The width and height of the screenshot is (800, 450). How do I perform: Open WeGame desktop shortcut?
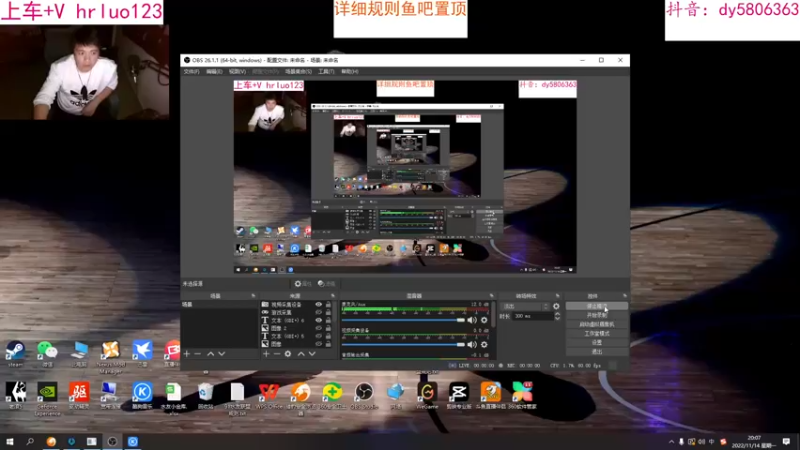[427, 396]
